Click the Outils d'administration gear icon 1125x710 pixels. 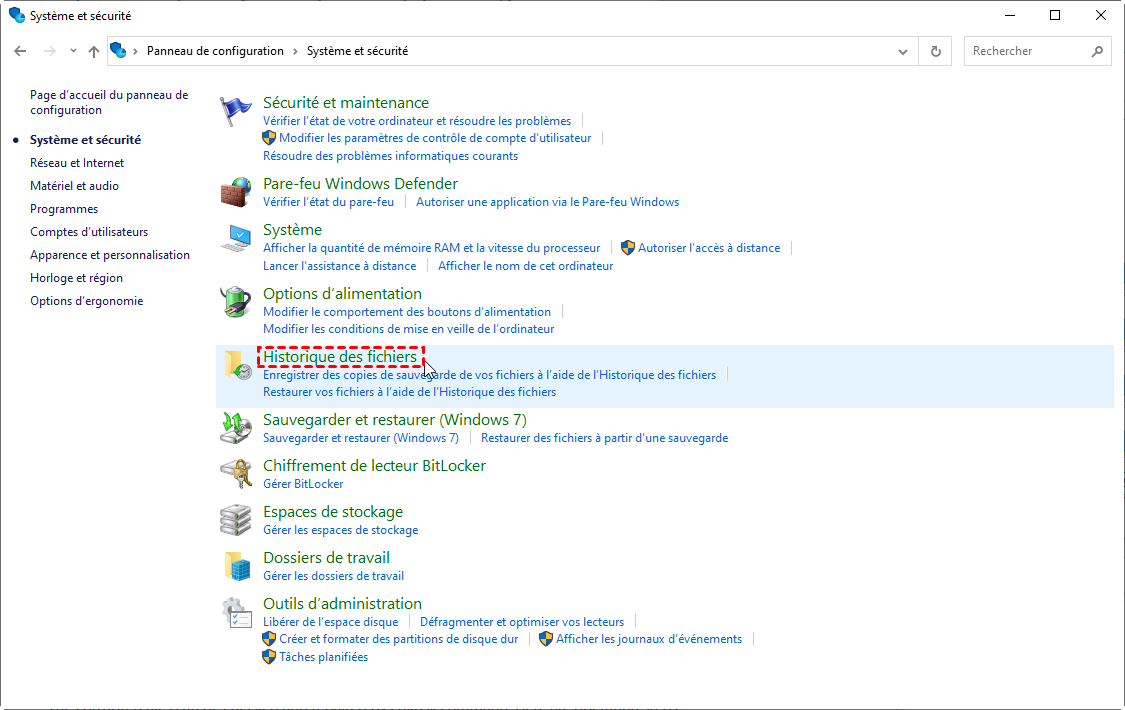(236, 612)
